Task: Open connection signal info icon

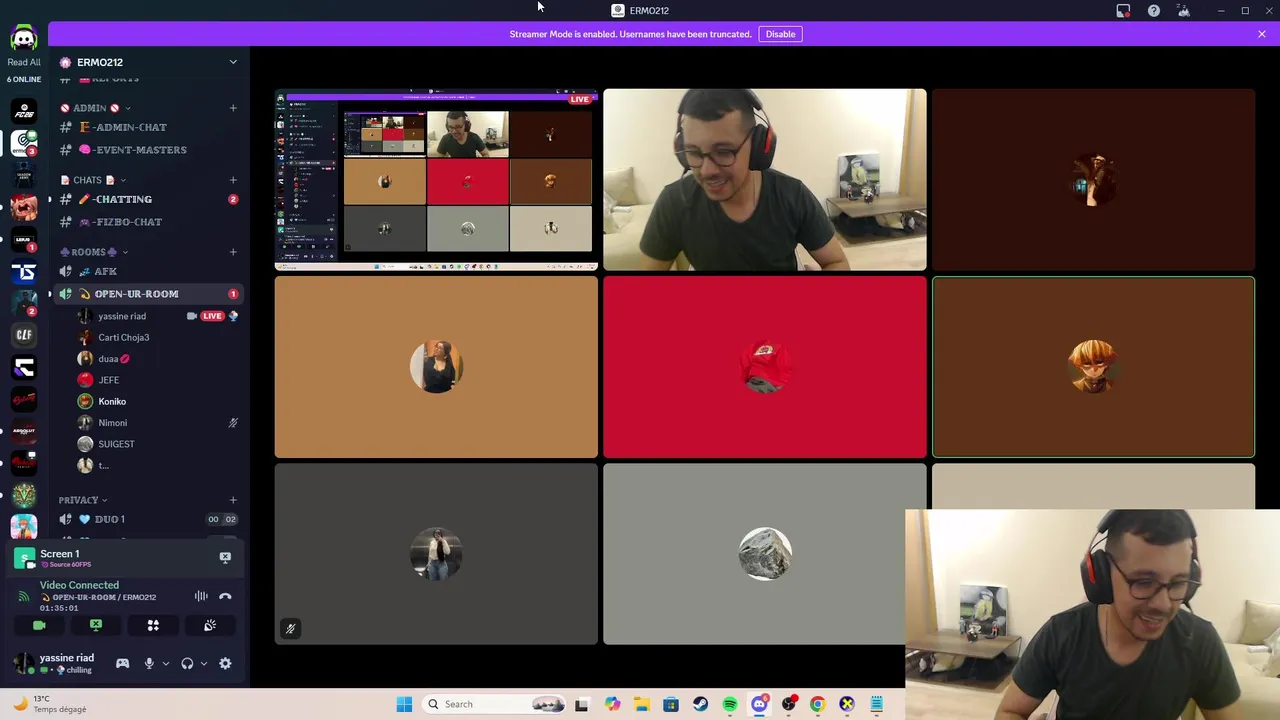Action: pos(24,596)
